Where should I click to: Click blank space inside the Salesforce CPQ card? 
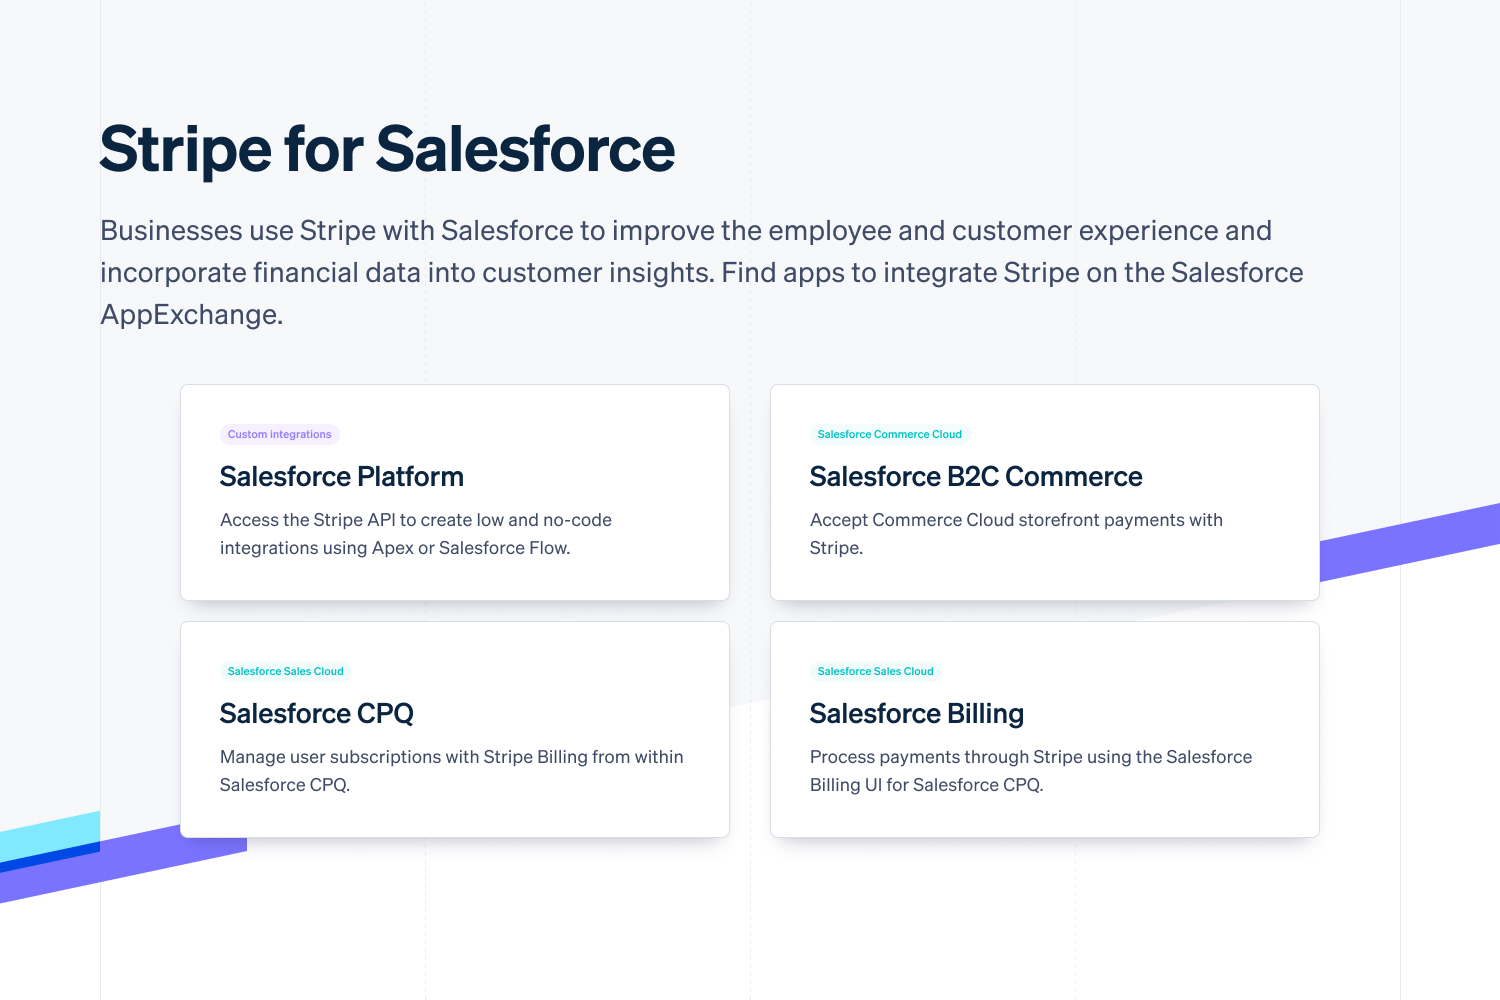click(x=600, y=680)
